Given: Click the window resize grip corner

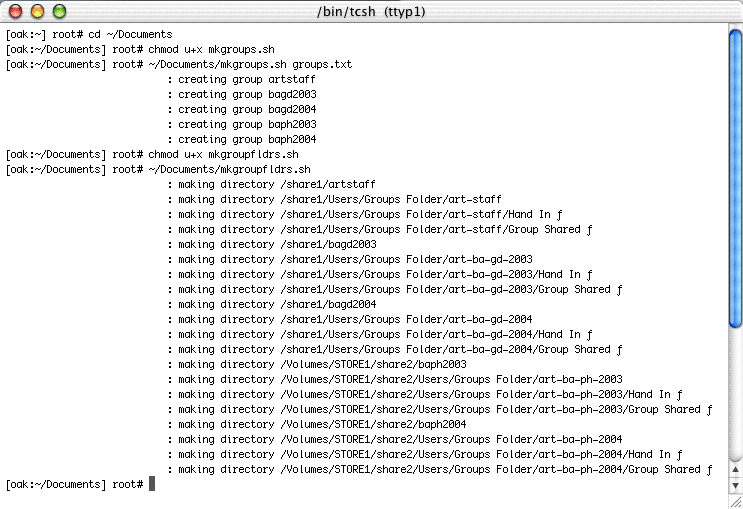Looking at the screenshot, I should pos(735,501).
